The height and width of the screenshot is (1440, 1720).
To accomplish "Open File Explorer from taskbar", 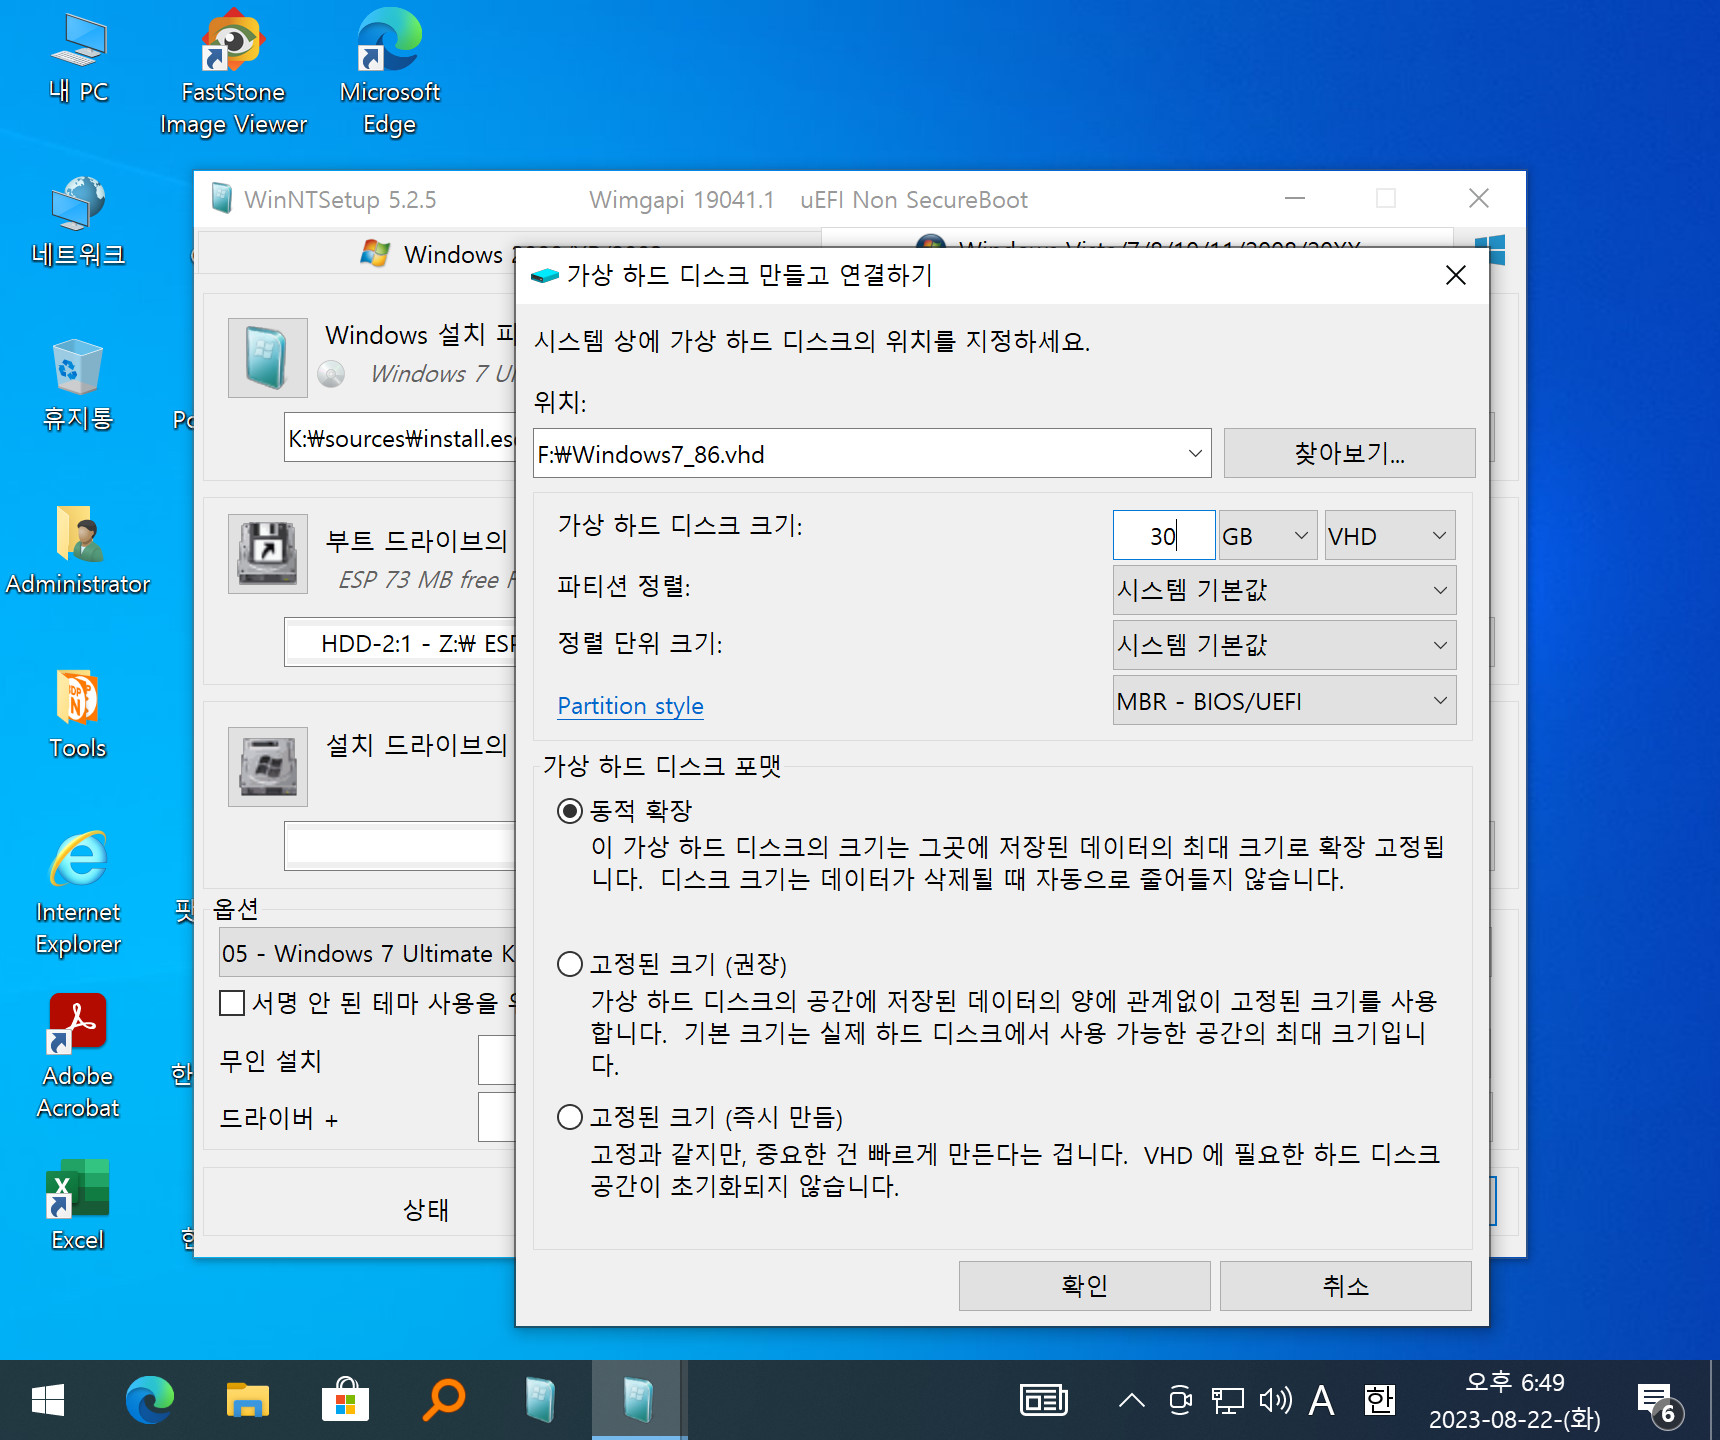I will (x=247, y=1400).
